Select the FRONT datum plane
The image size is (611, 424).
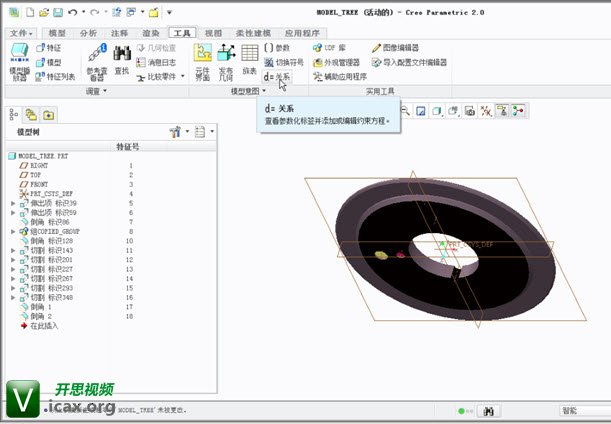tap(34, 184)
